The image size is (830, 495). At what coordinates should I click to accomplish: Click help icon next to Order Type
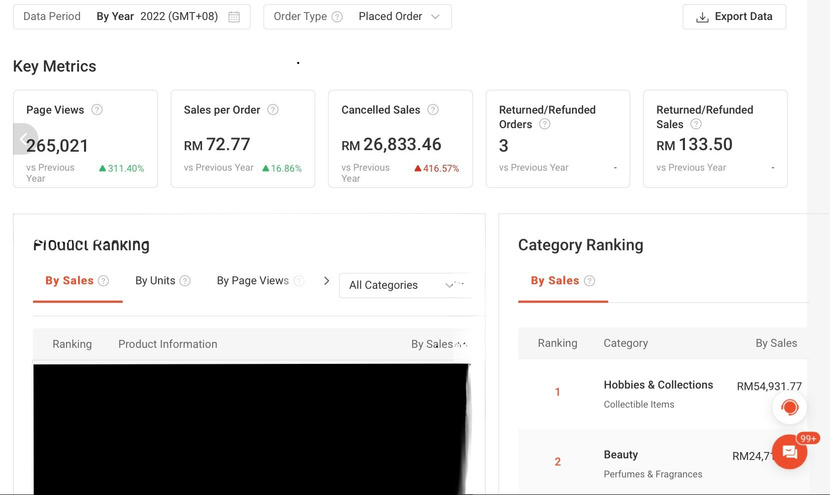pos(337,17)
